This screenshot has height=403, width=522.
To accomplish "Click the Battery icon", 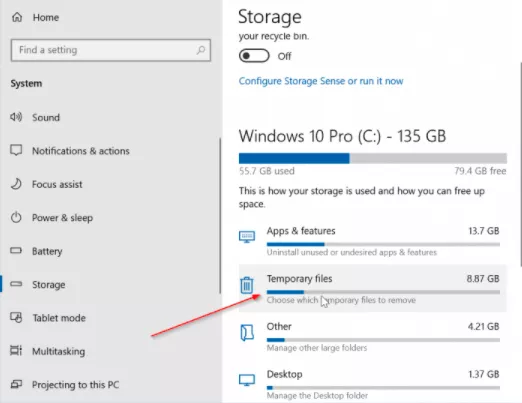I will click(x=16, y=250).
